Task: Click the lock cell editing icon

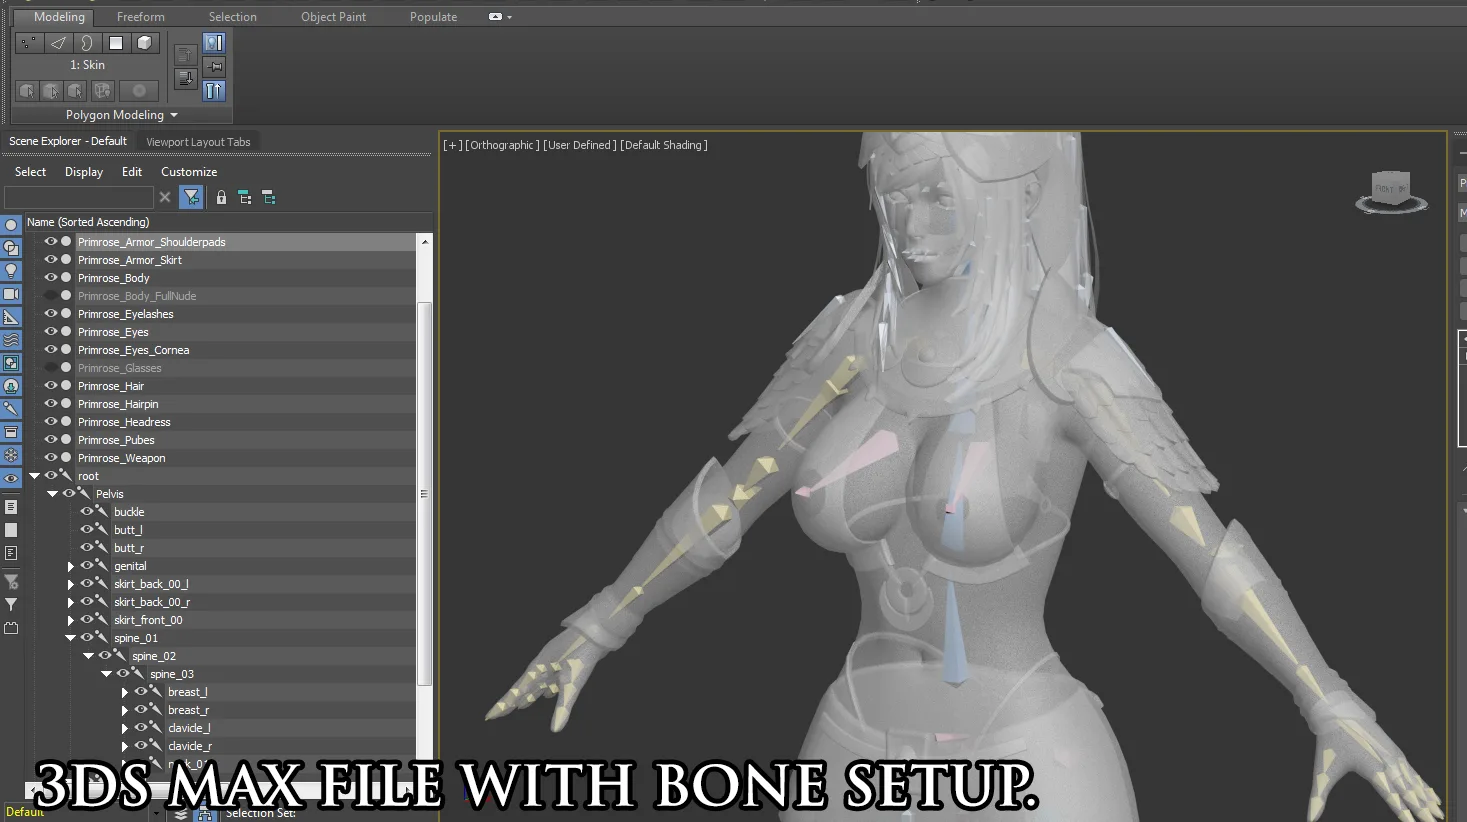Action: [x=221, y=197]
